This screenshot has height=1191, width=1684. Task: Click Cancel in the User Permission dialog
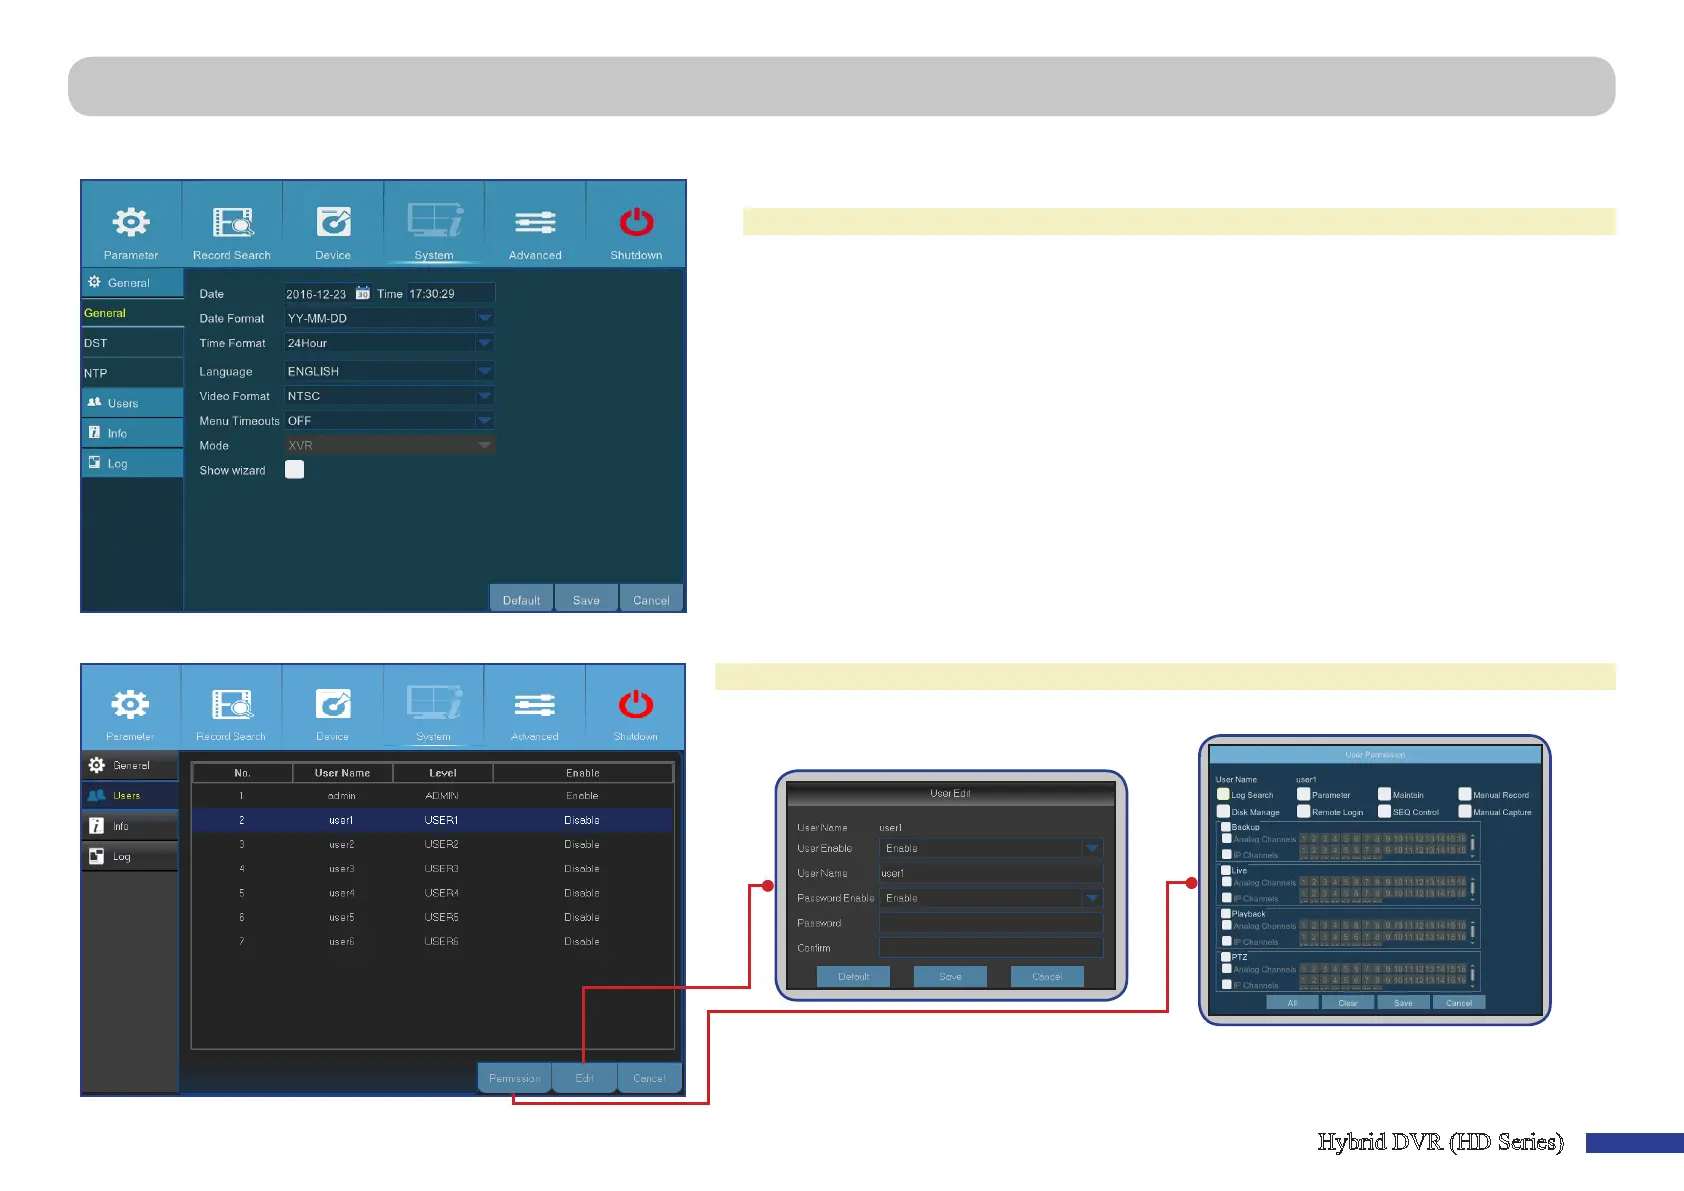pos(1459,1002)
